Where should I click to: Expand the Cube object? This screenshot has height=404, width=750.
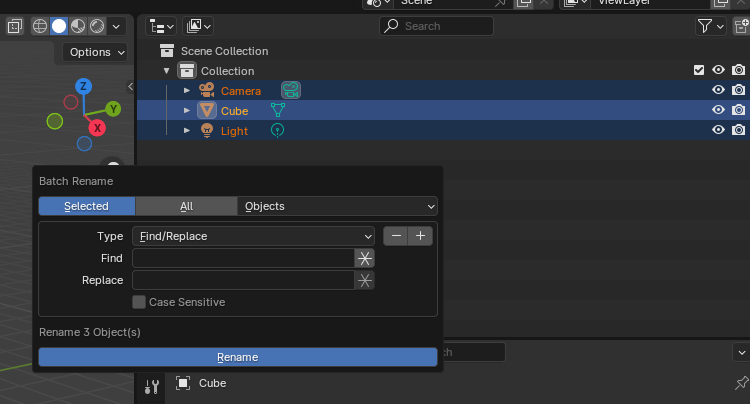pyautogui.click(x=187, y=110)
